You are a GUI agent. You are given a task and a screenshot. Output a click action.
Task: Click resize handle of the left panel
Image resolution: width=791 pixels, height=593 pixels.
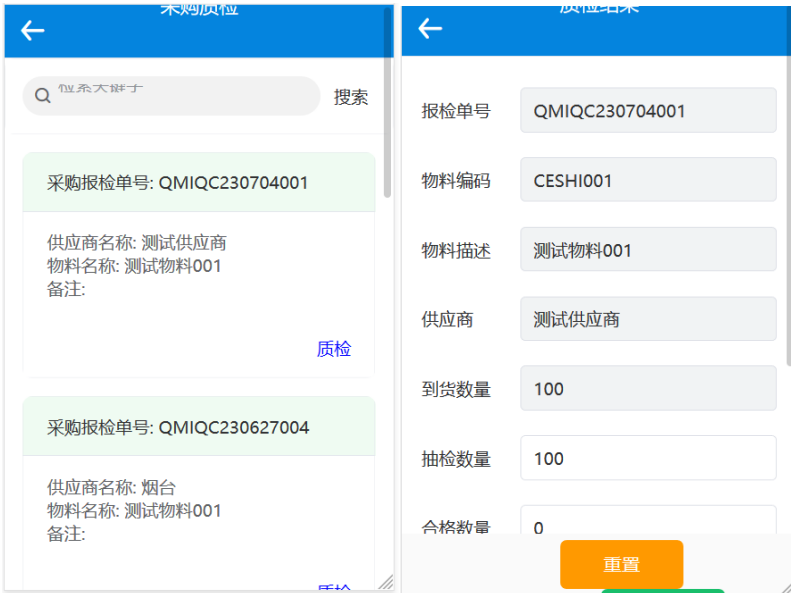(x=386, y=583)
